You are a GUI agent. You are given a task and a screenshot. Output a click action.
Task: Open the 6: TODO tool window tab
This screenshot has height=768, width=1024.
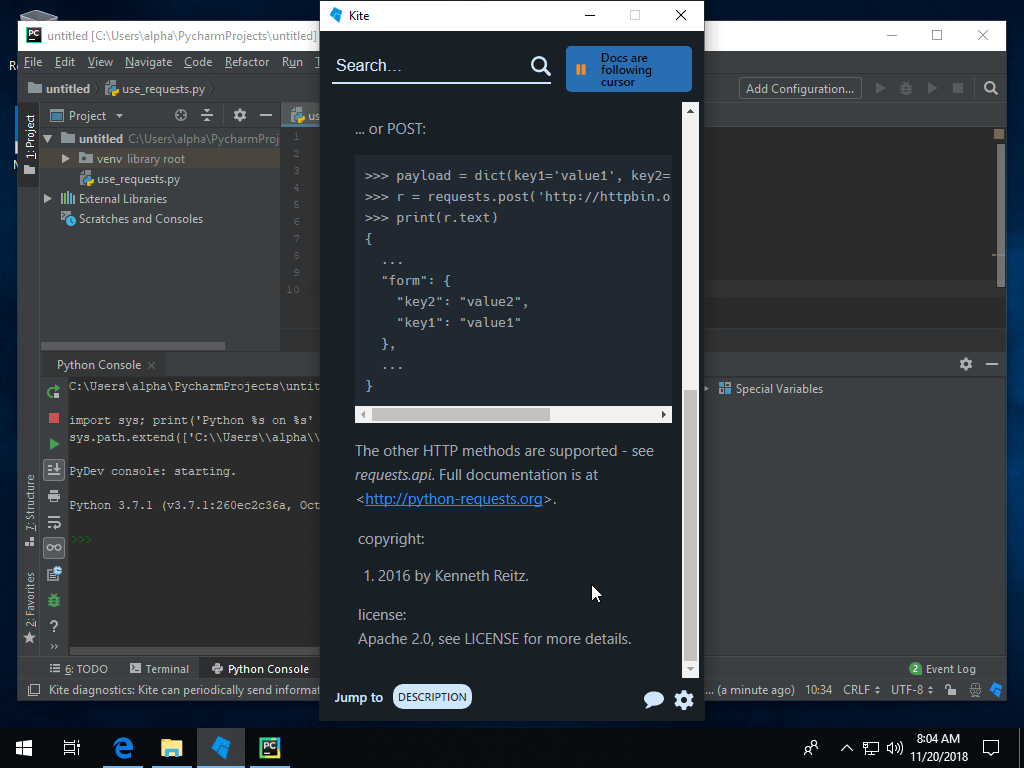[x=79, y=669]
